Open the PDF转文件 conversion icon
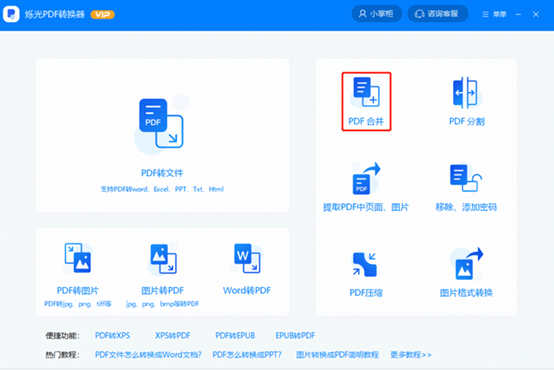 (x=161, y=123)
